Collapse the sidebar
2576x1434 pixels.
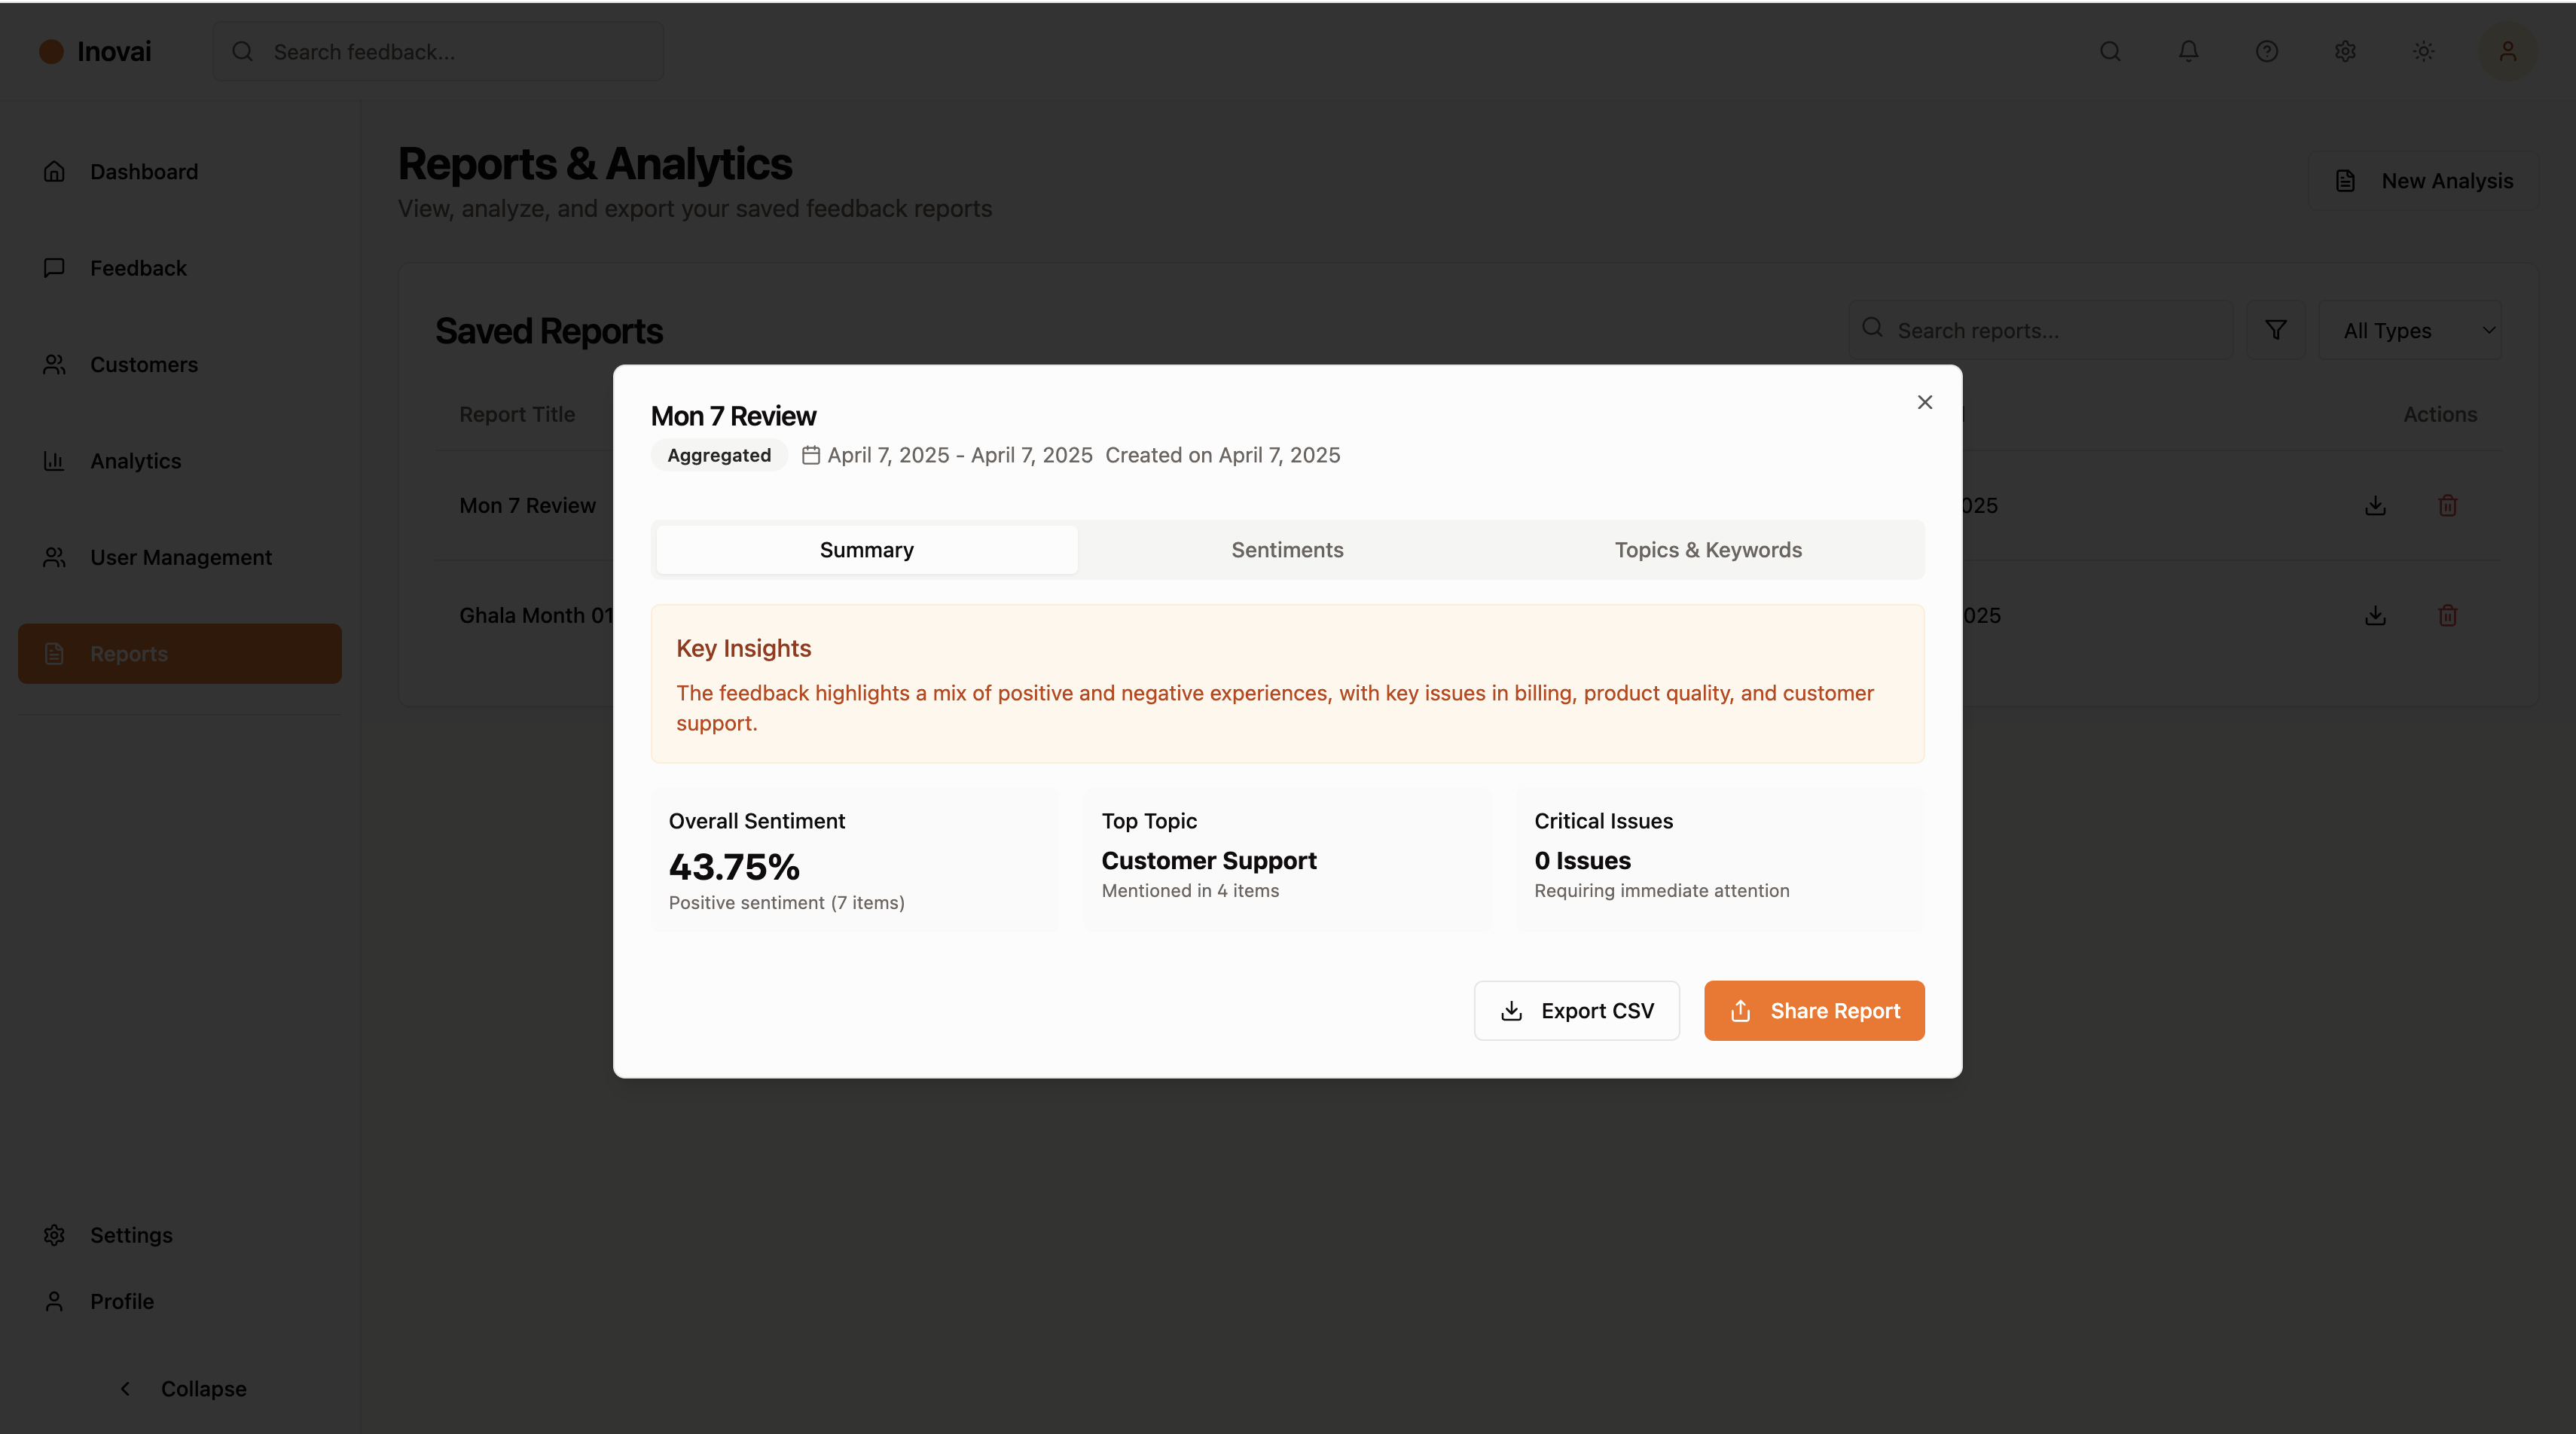point(182,1388)
